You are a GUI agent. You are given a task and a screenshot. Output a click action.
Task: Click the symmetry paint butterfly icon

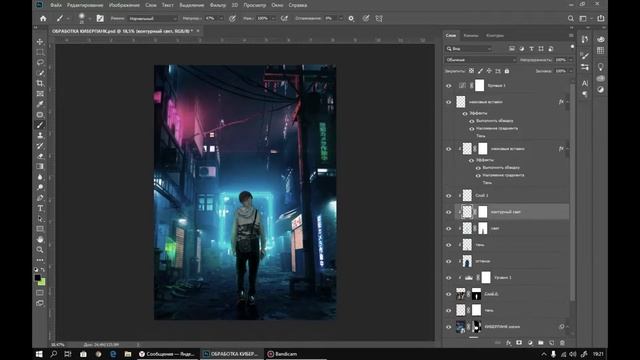click(379, 18)
